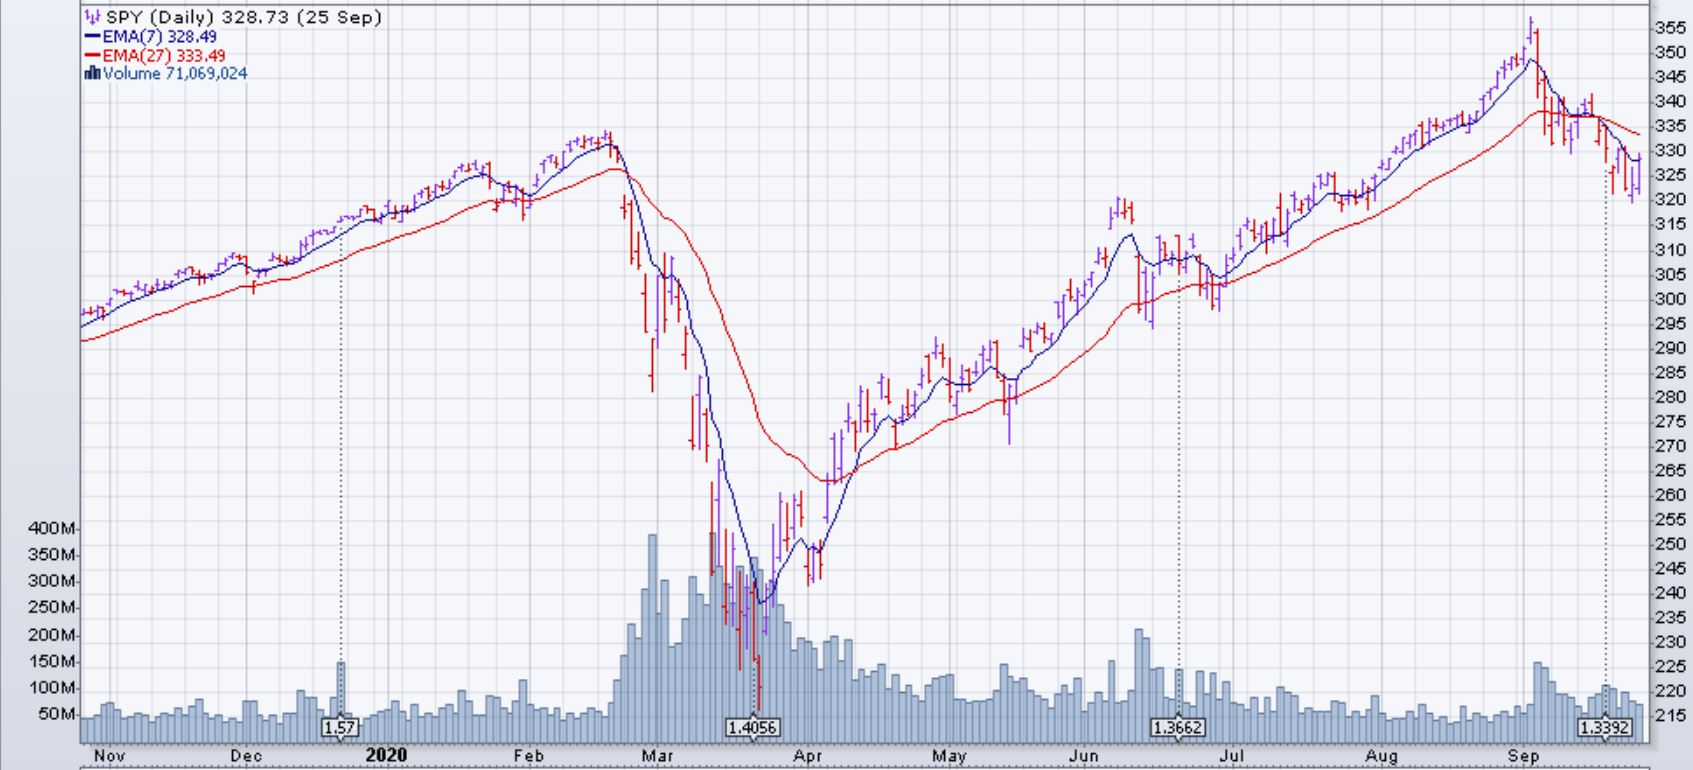Click the 1.57 dividend marker label
This screenshot has width=1693, height=770.
[339, 727]
